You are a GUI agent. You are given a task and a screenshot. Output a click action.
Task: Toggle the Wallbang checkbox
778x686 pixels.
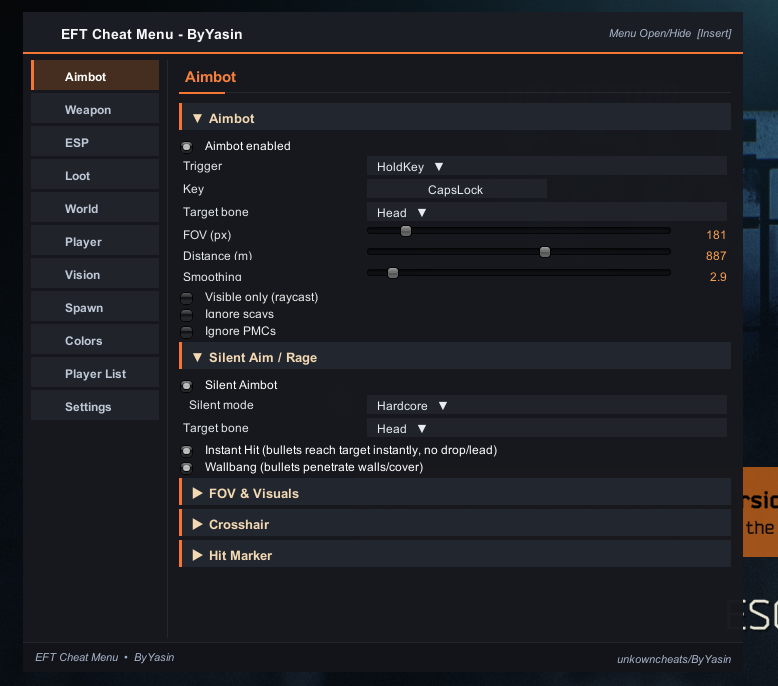187,467
